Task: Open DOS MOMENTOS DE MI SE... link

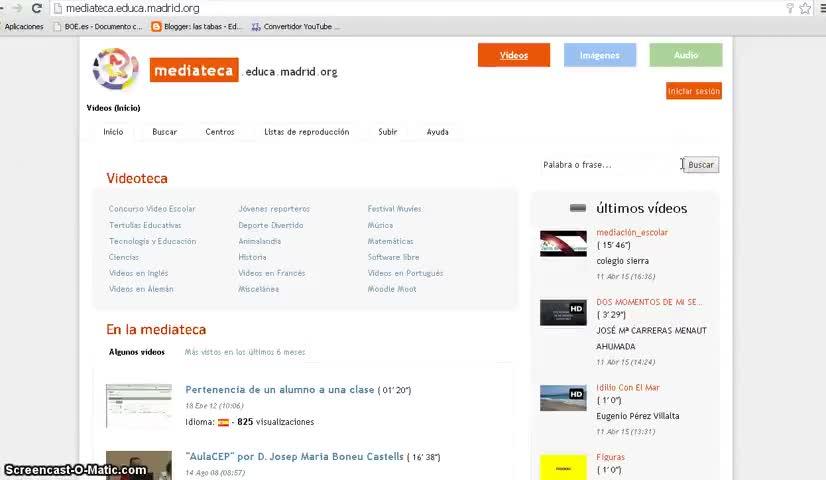Action: tap(649, 302)
